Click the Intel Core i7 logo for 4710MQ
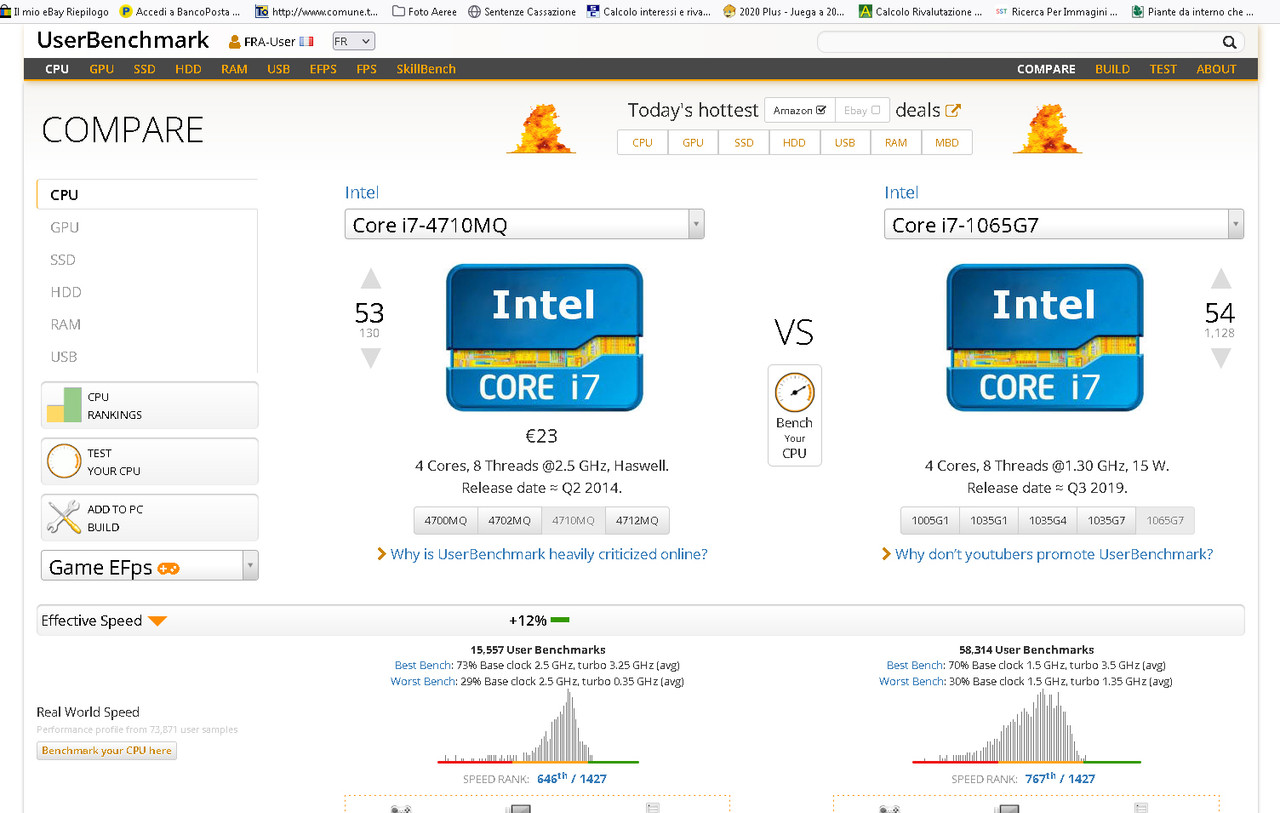This screenshot has height=813, width=1280. click(544, 337)
